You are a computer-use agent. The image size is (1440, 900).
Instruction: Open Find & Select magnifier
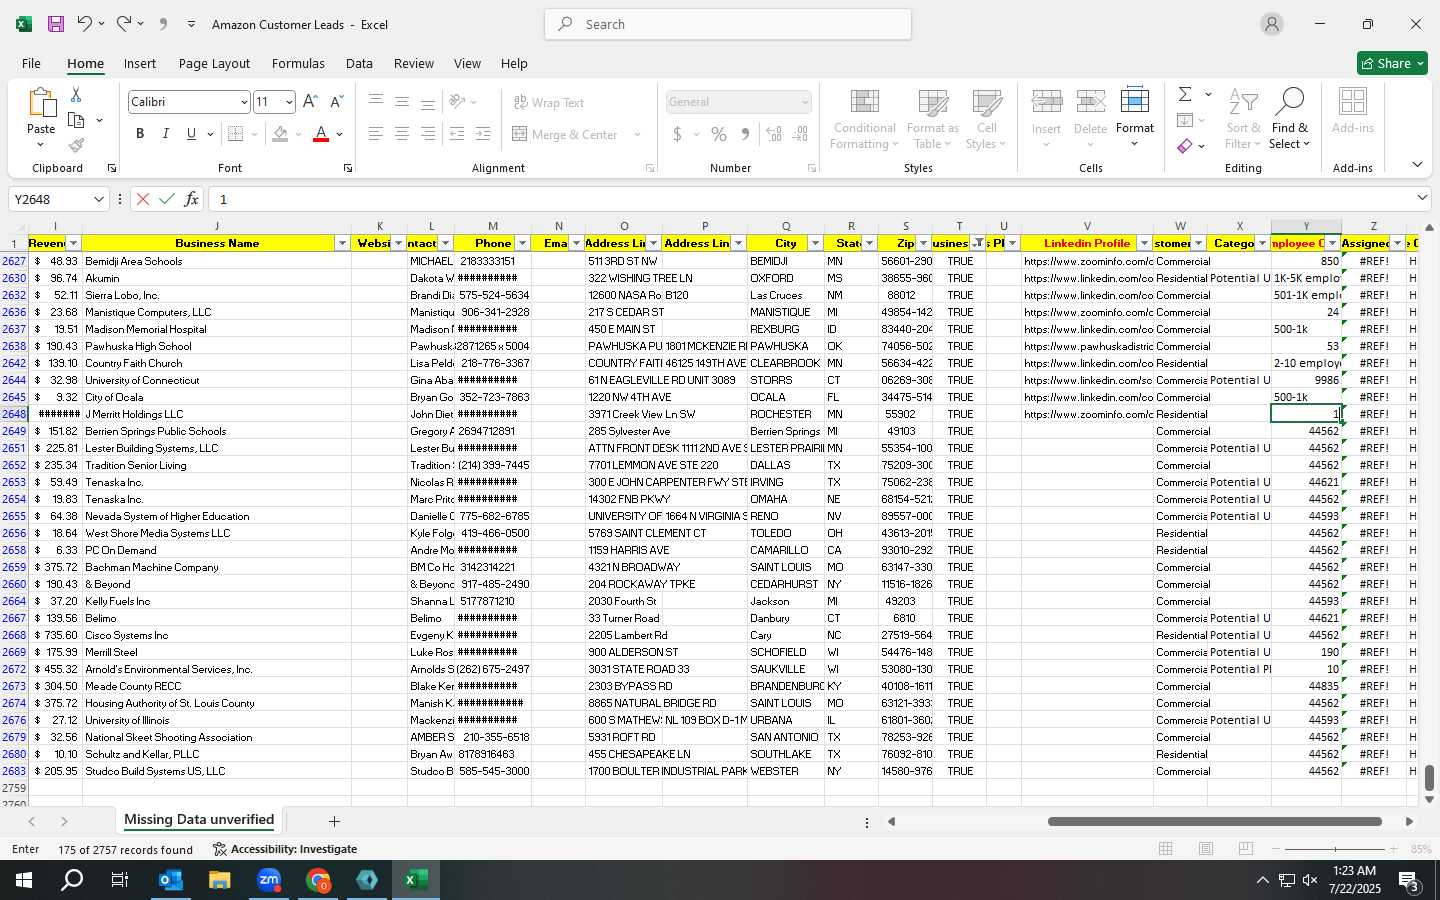tap(1290, 120)
